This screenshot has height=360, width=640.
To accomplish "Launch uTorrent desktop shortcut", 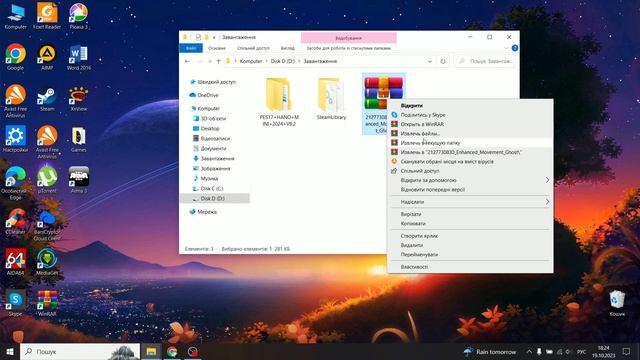I will 47,180.
